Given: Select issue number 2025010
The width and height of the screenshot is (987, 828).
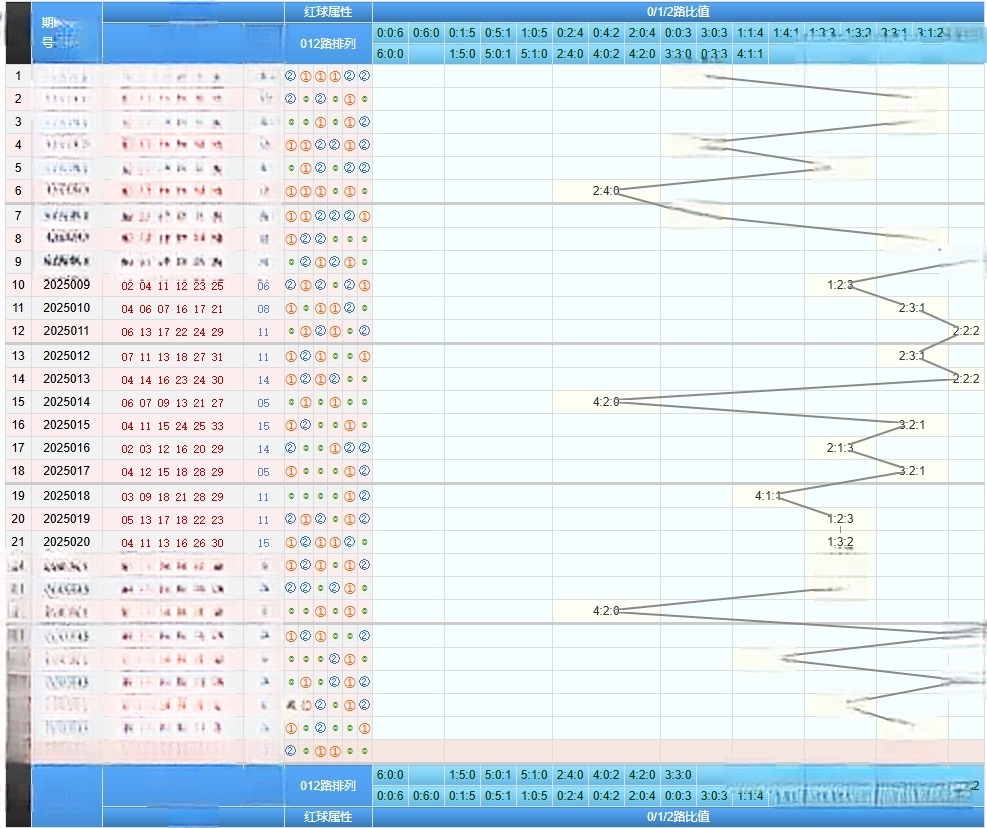Looking at the screenshot, I should point(67,308).
